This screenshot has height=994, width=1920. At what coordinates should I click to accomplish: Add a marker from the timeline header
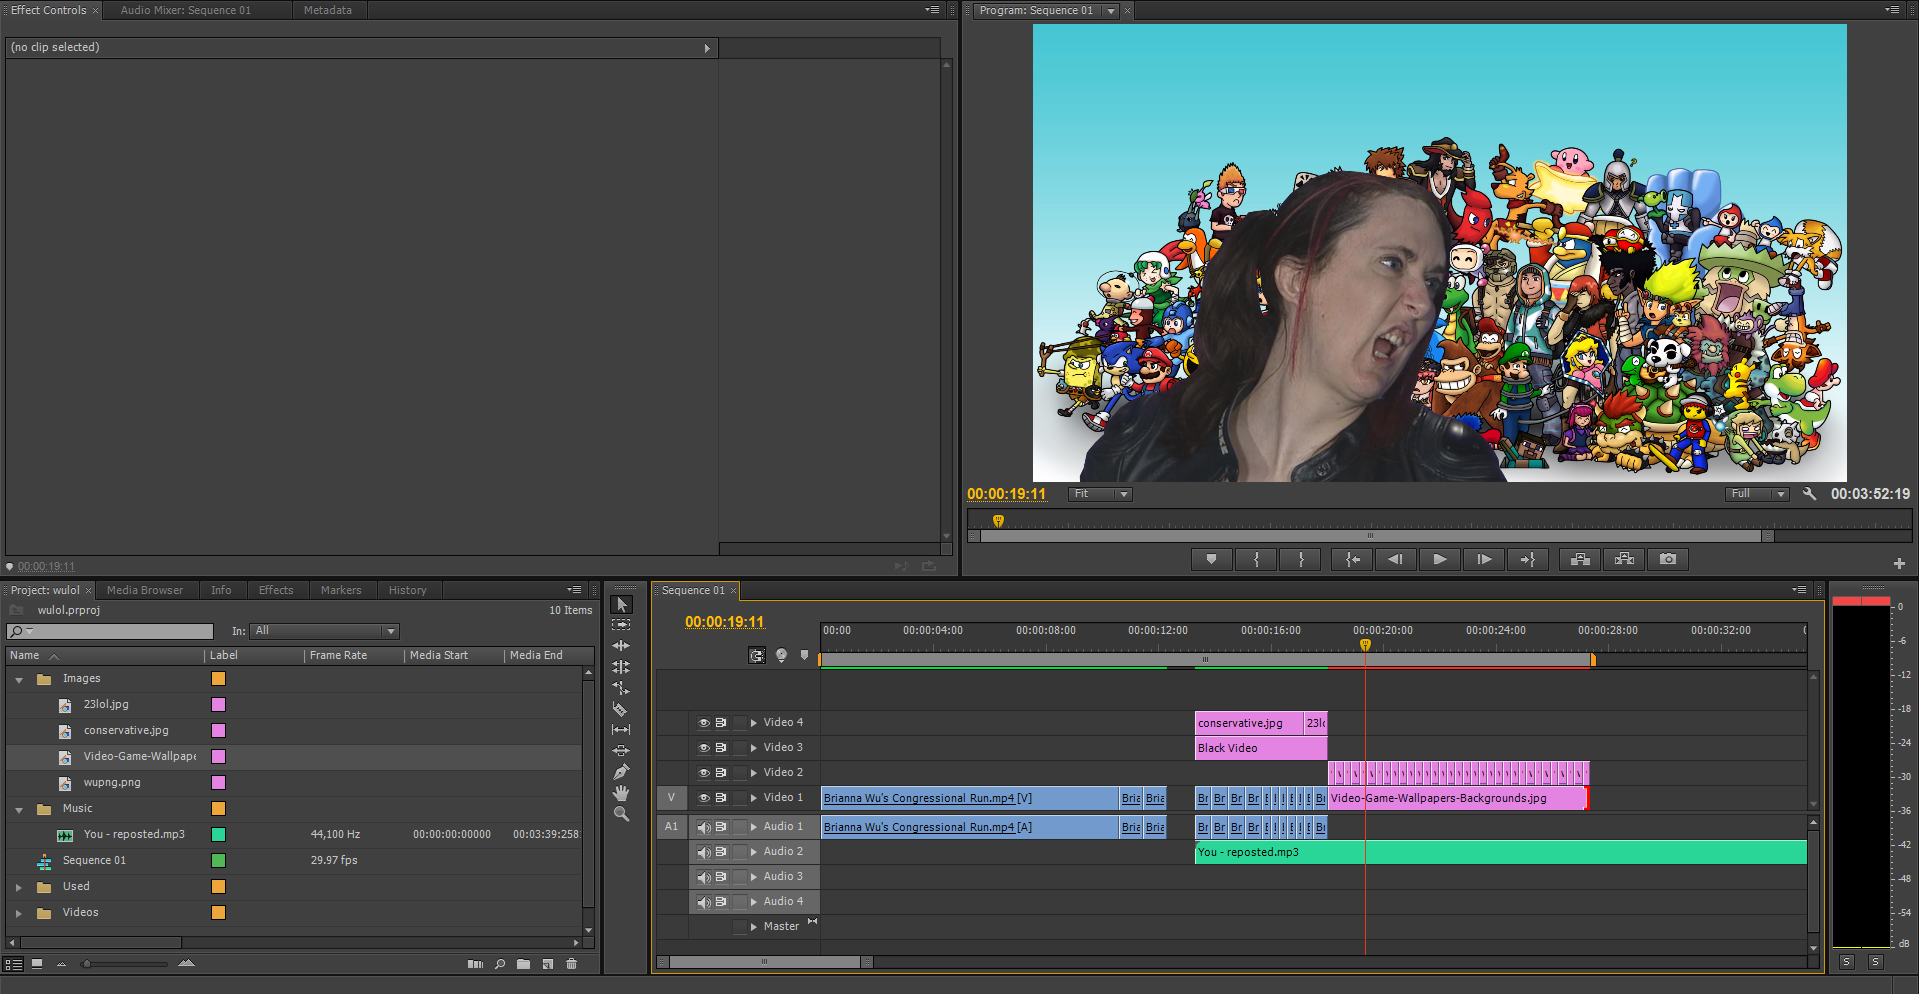point(804,656)
